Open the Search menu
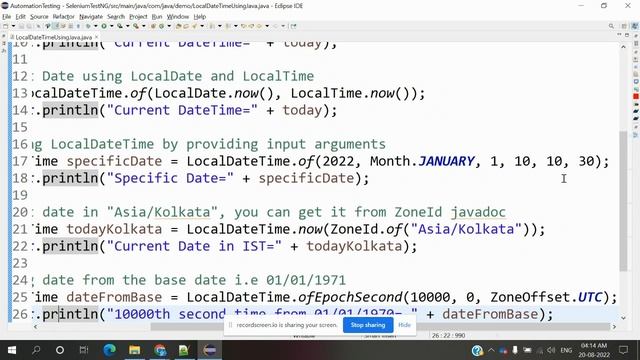 click(116, 17)
